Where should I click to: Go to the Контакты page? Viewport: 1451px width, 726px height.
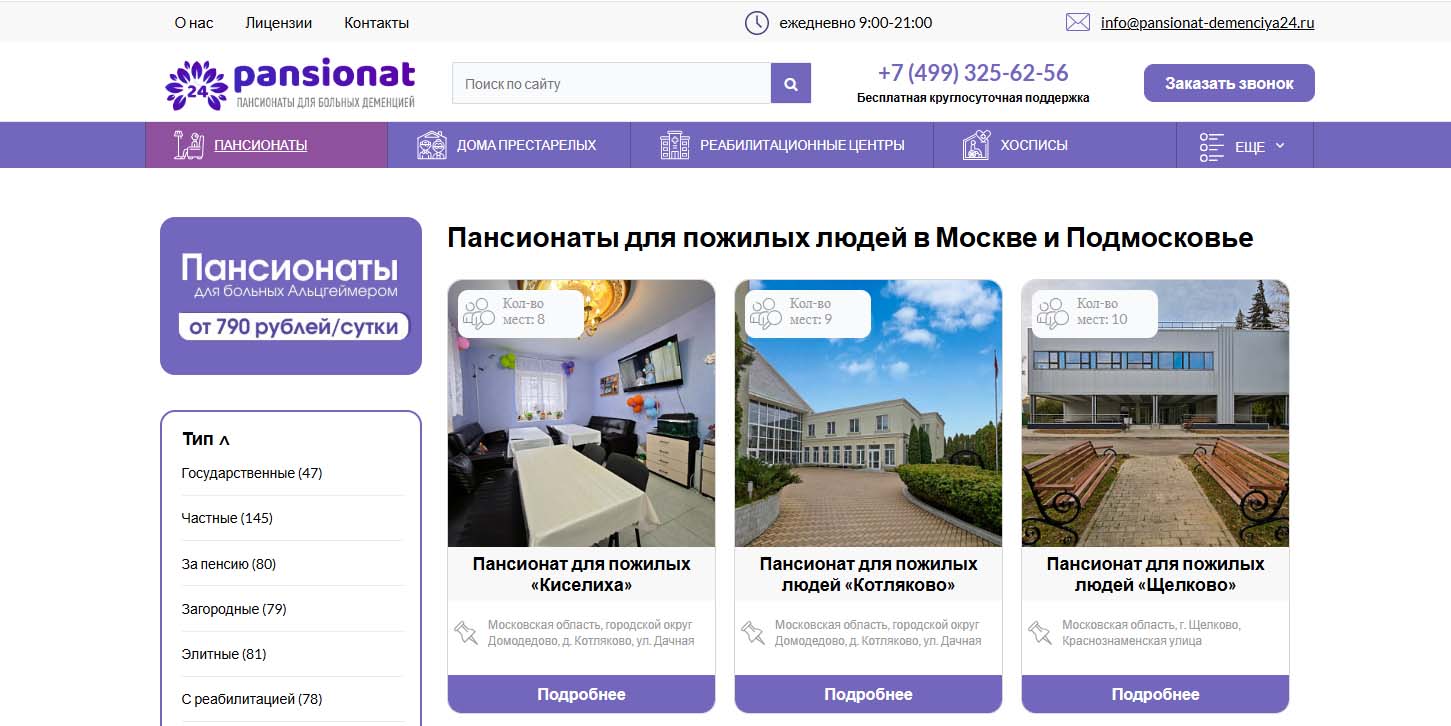(x=376, y=22)
